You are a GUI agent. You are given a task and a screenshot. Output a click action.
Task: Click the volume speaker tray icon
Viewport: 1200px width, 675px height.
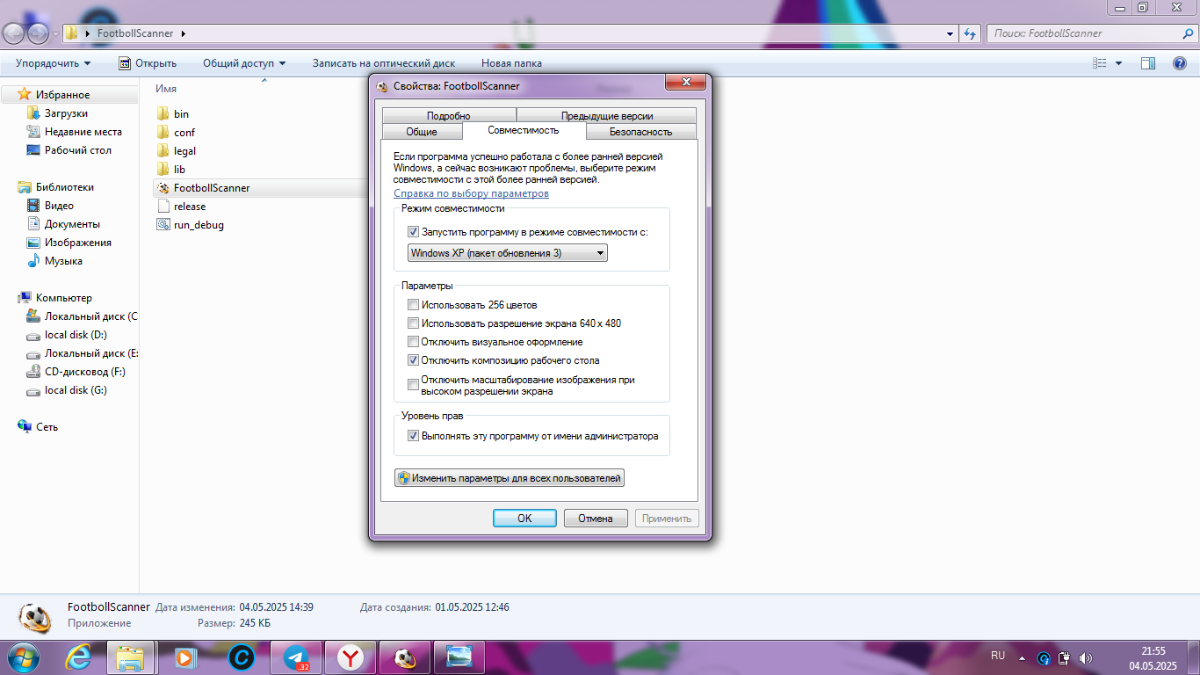1086,658
